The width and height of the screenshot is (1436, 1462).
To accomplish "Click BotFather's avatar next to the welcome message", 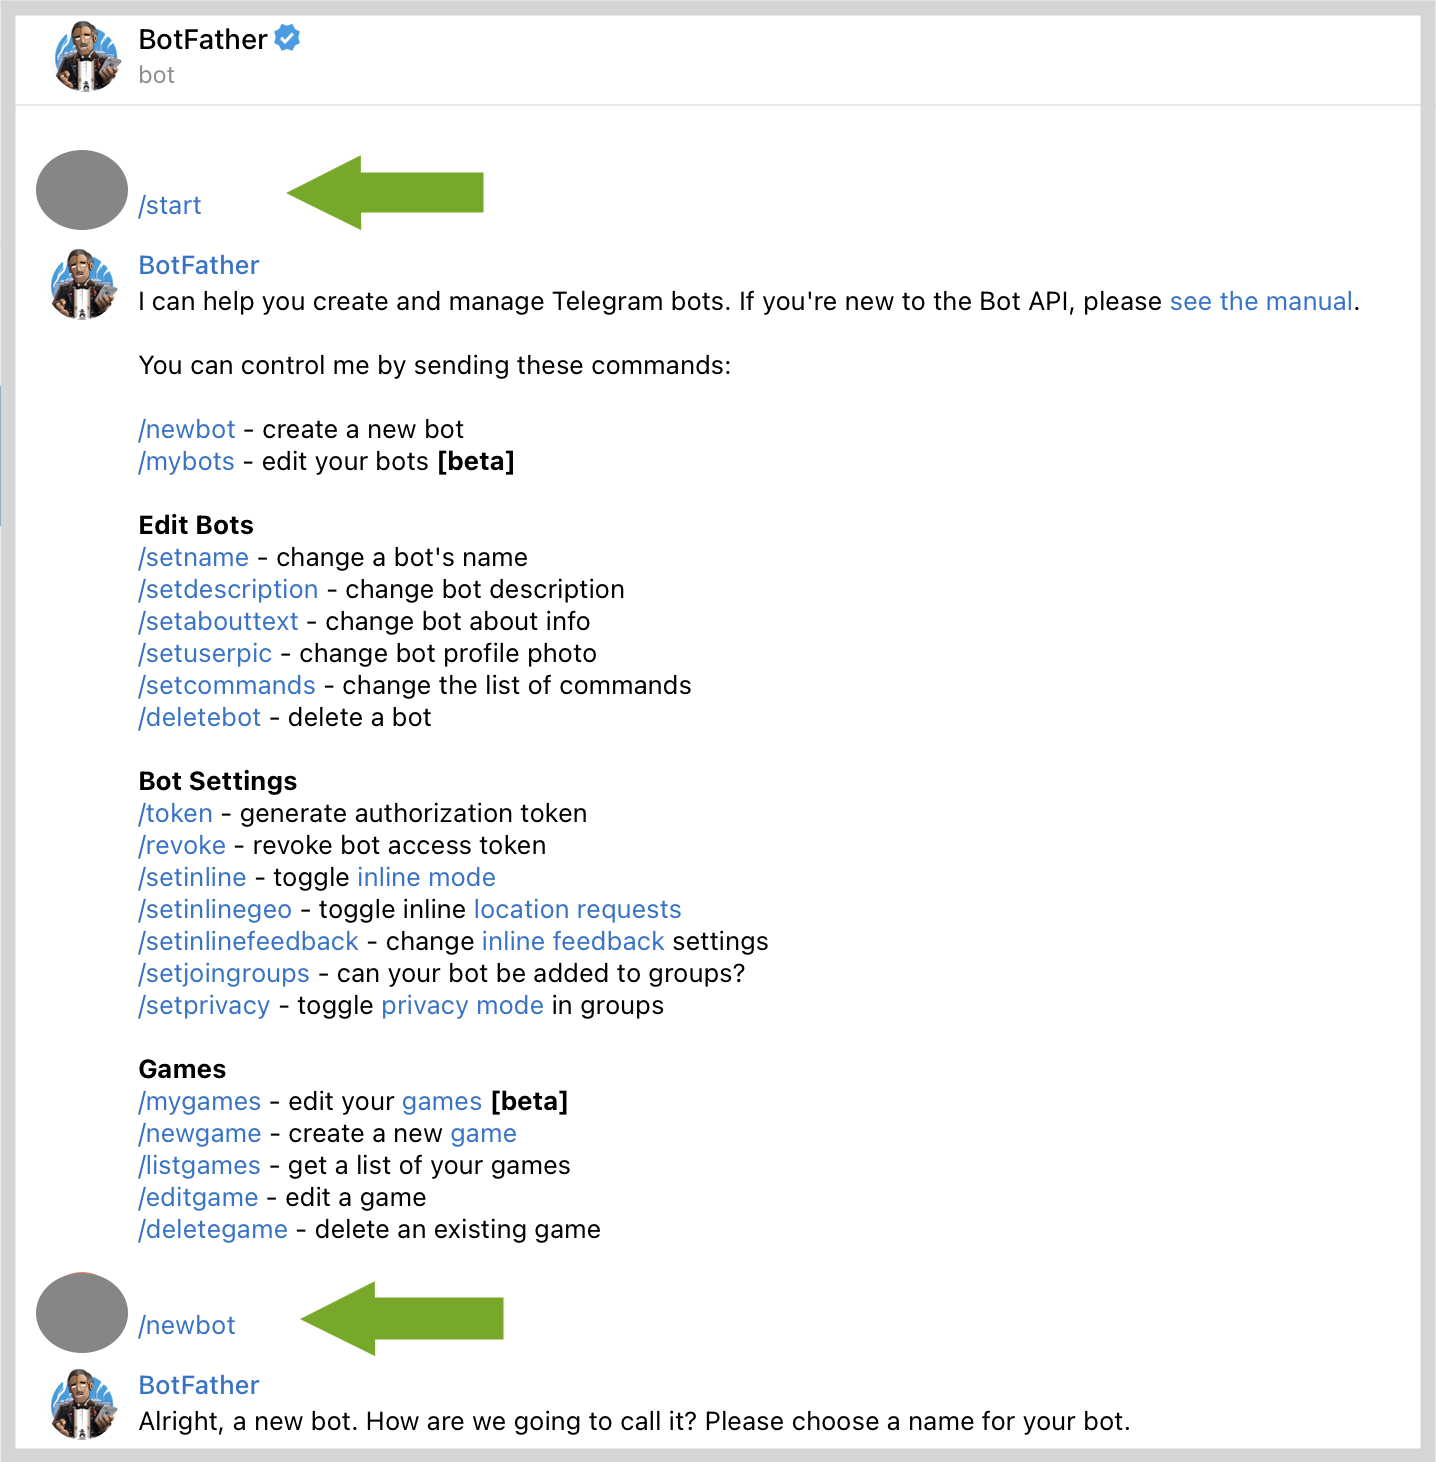I will [84, 285].
